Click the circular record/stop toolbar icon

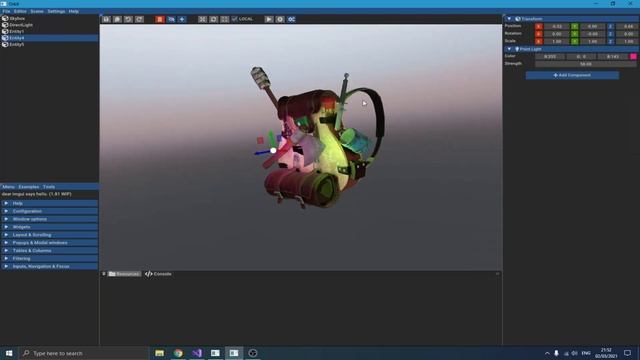[280, 19]
